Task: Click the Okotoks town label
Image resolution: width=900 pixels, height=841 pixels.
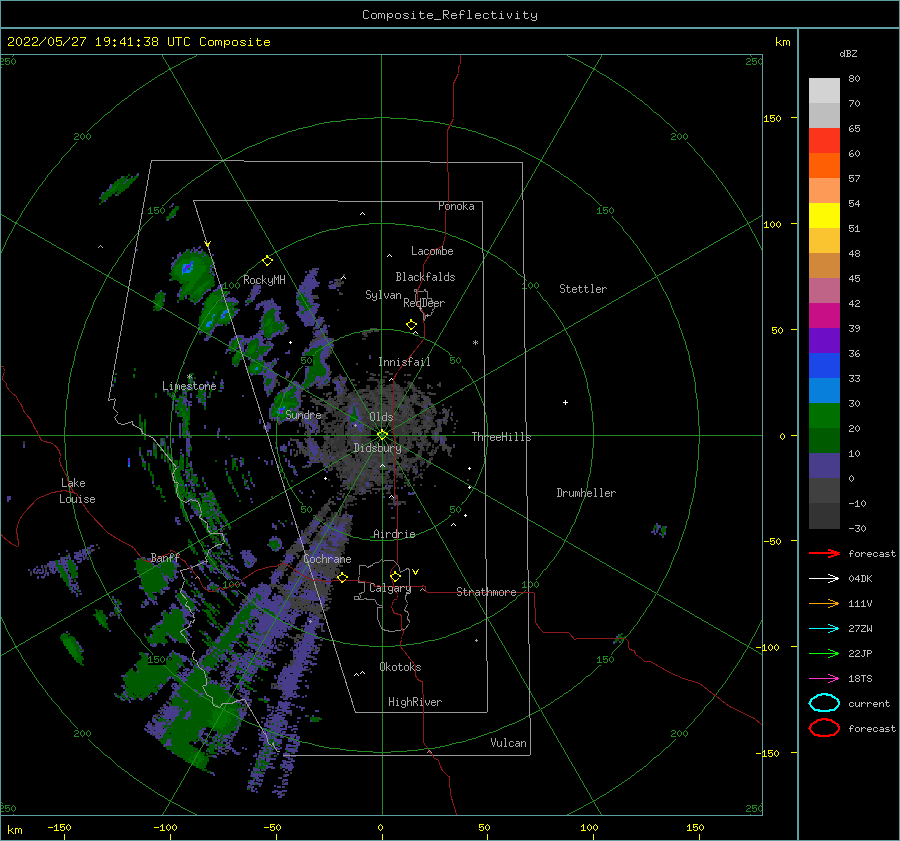Action: [x=400, y=667]
